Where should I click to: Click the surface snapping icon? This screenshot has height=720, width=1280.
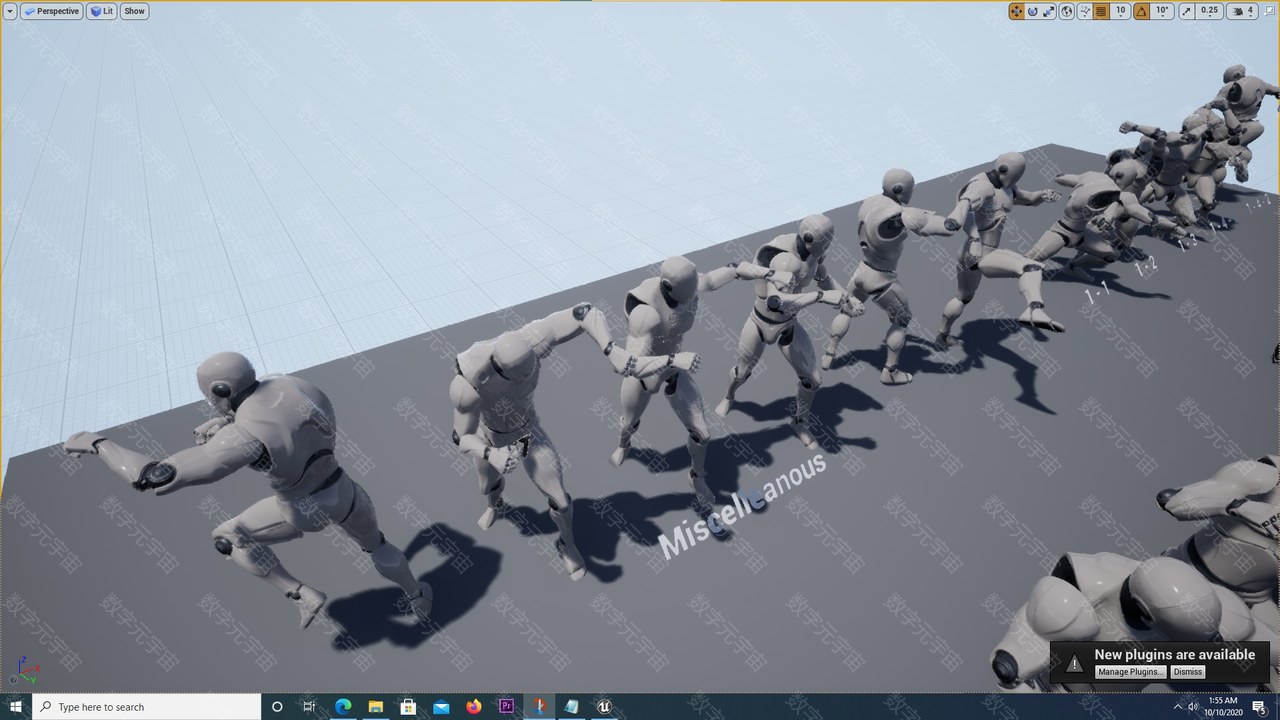click(1084, 11)
